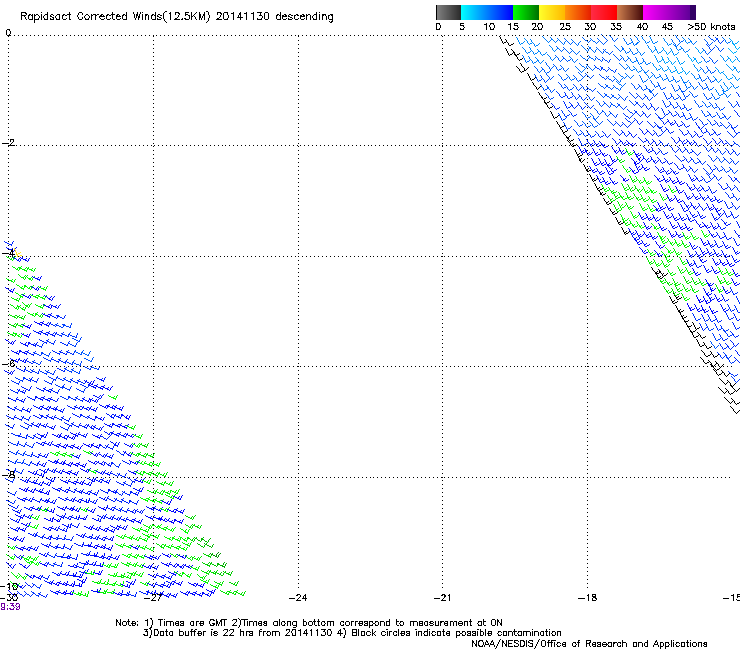Viewport: 740px width, 650px height.
Task: Click the note 'Black circles indicate possible contamination'
Action: tap(456, 633)
